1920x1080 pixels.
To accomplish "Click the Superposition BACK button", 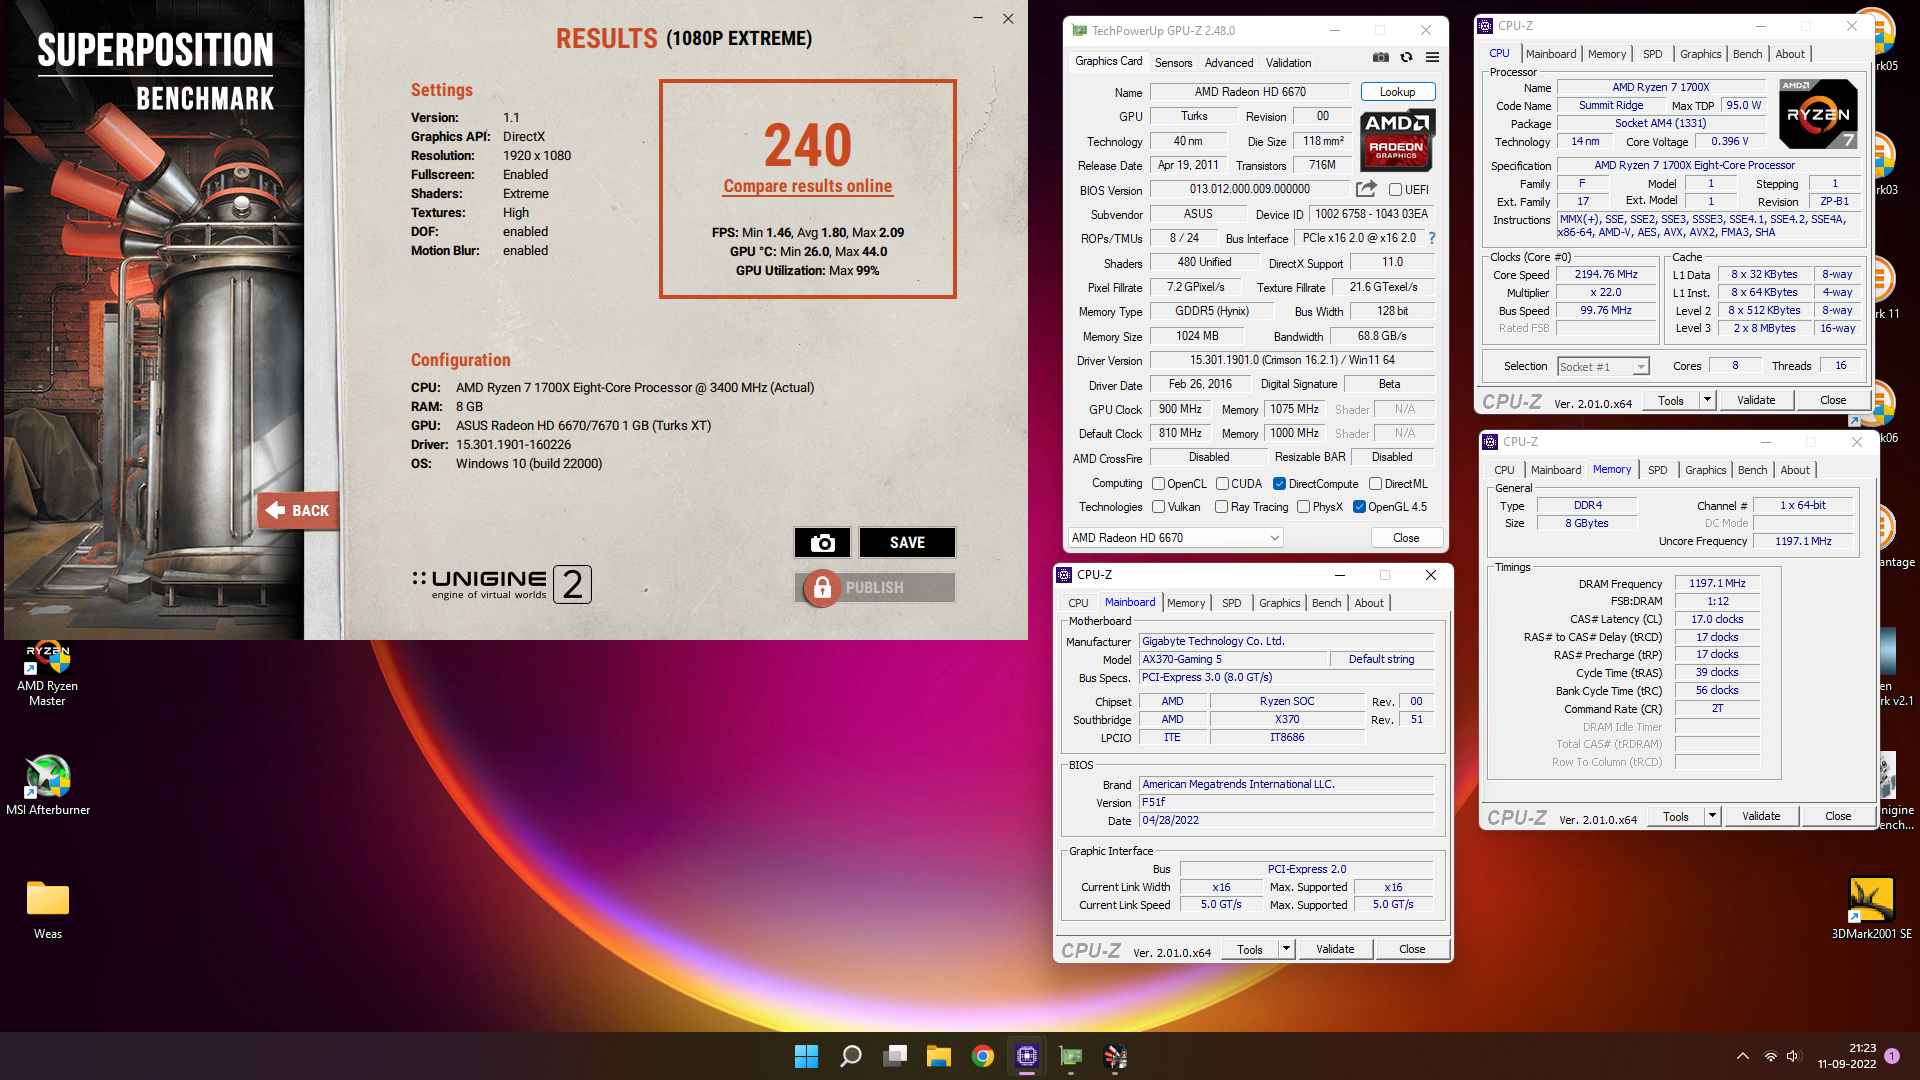I will 298,510.
